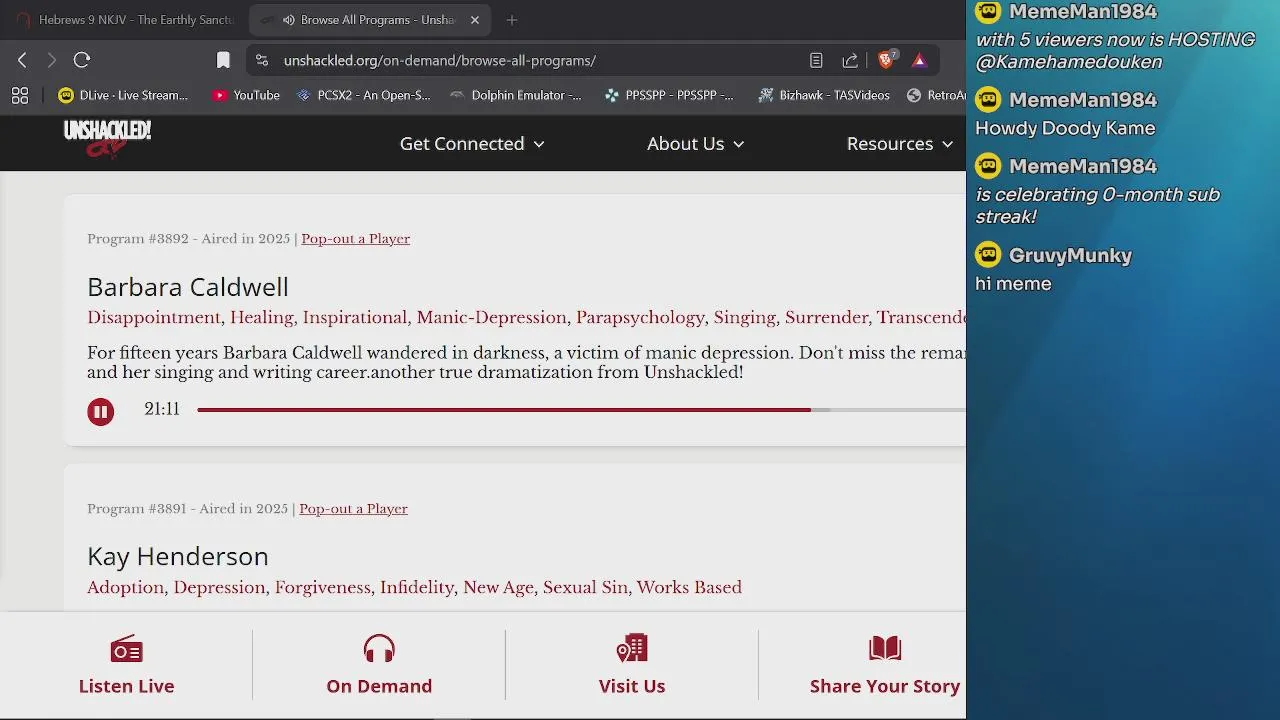Select the Depression tag under Kay Henderson
The image size is (1280, 720).
[219, 588]
